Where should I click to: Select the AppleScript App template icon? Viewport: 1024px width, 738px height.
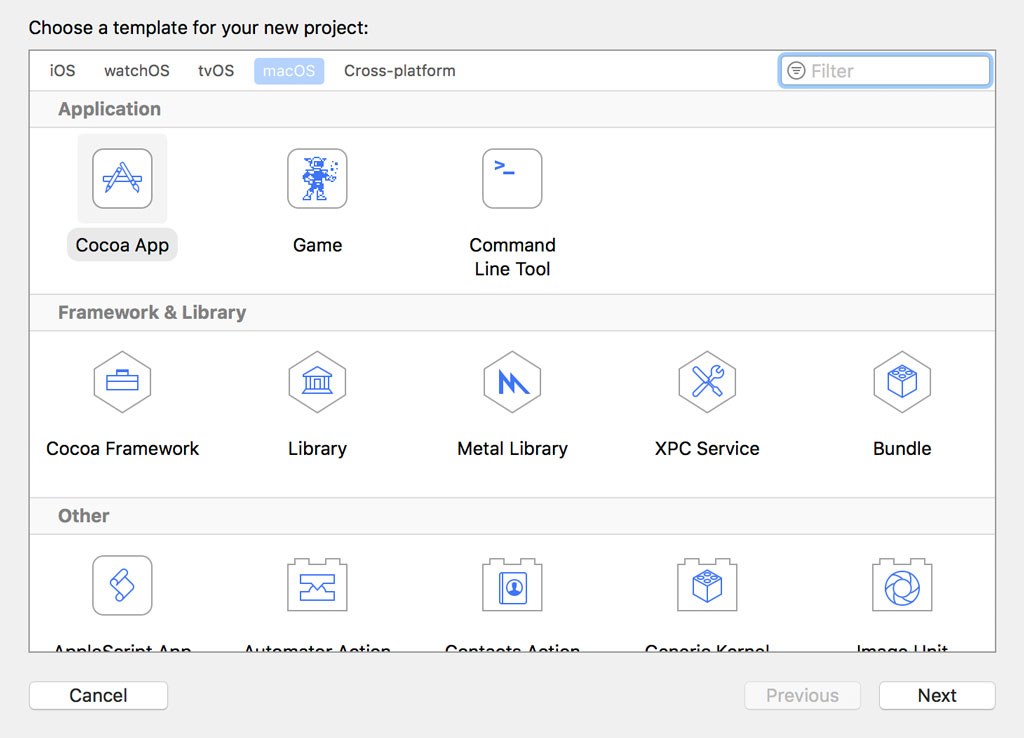click(x=122, y=586)
